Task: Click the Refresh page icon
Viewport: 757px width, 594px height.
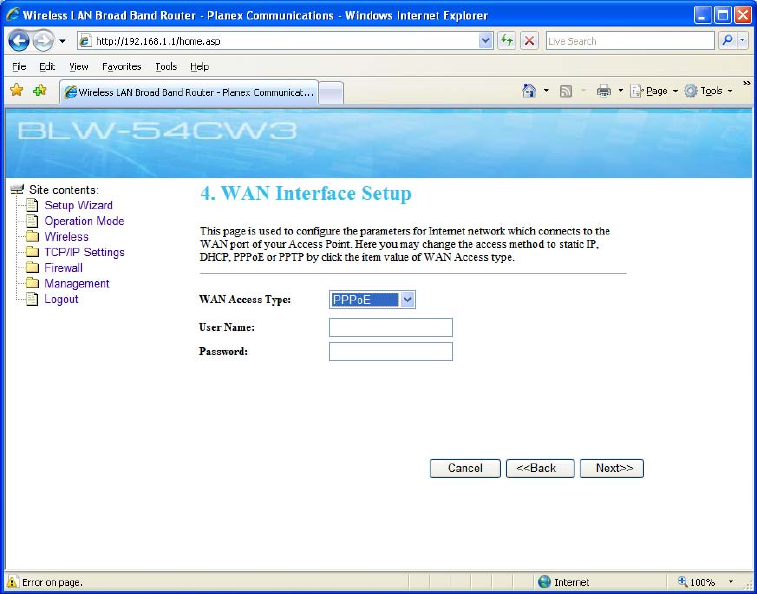Action: tap(506, 41)
